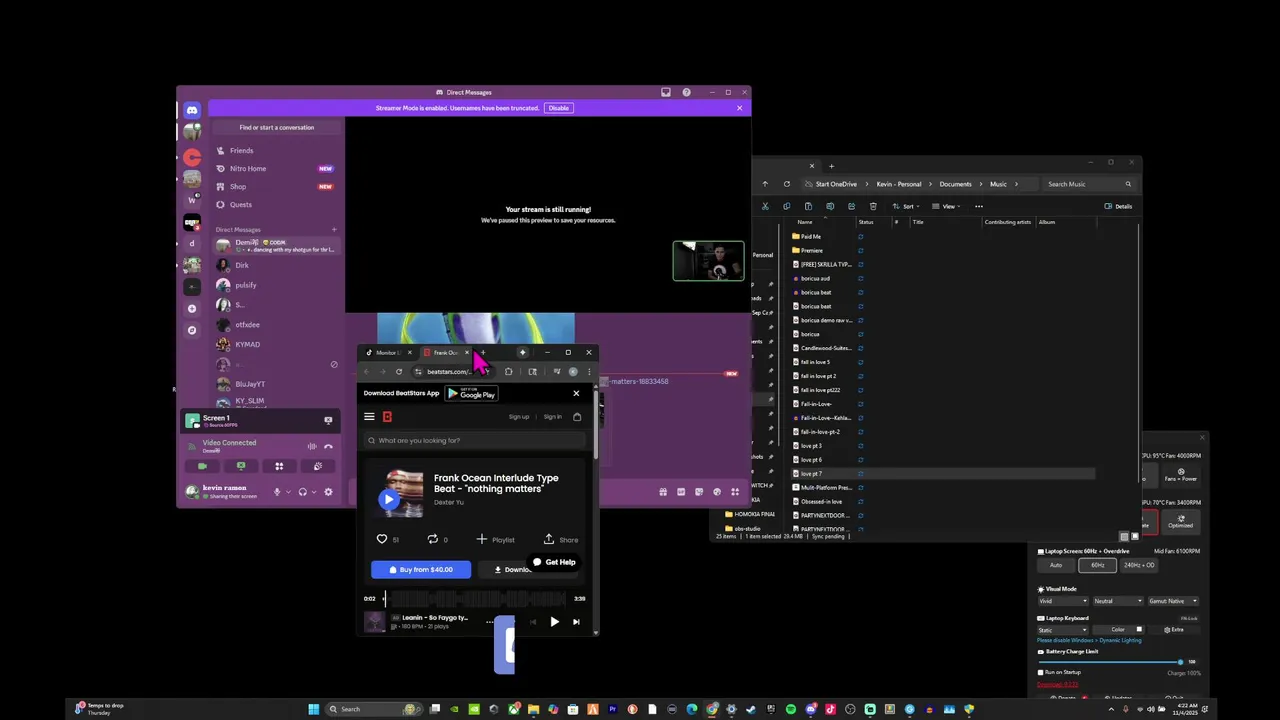Open BeatStars hamburger menu
The image size is (1280, 720).
(369, 417)
